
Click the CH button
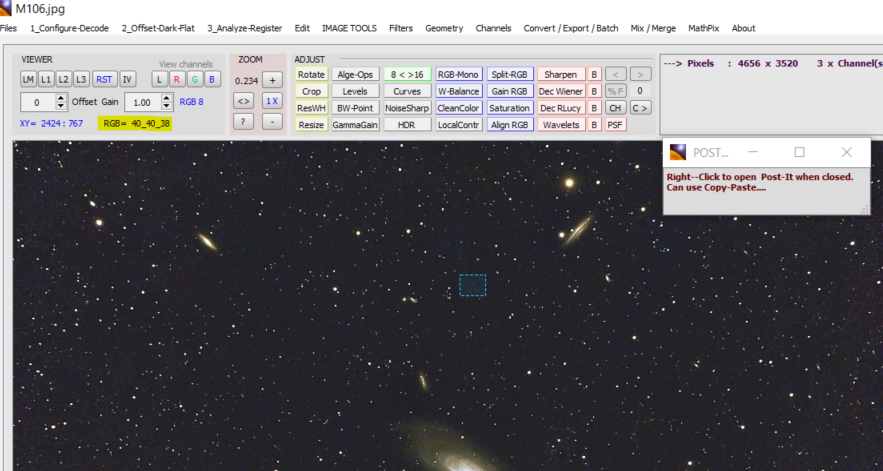(x=616, y=108)
